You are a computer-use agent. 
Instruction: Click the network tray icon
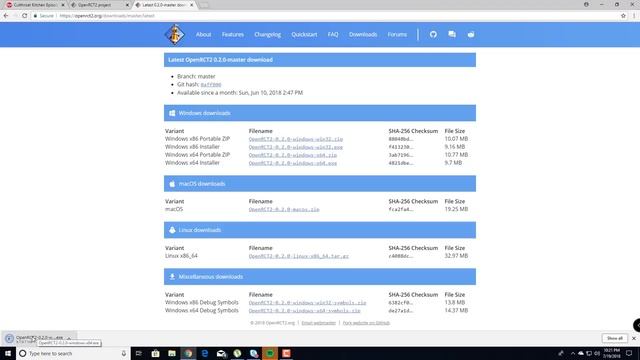pyautogui.click(x=589, y=353)
